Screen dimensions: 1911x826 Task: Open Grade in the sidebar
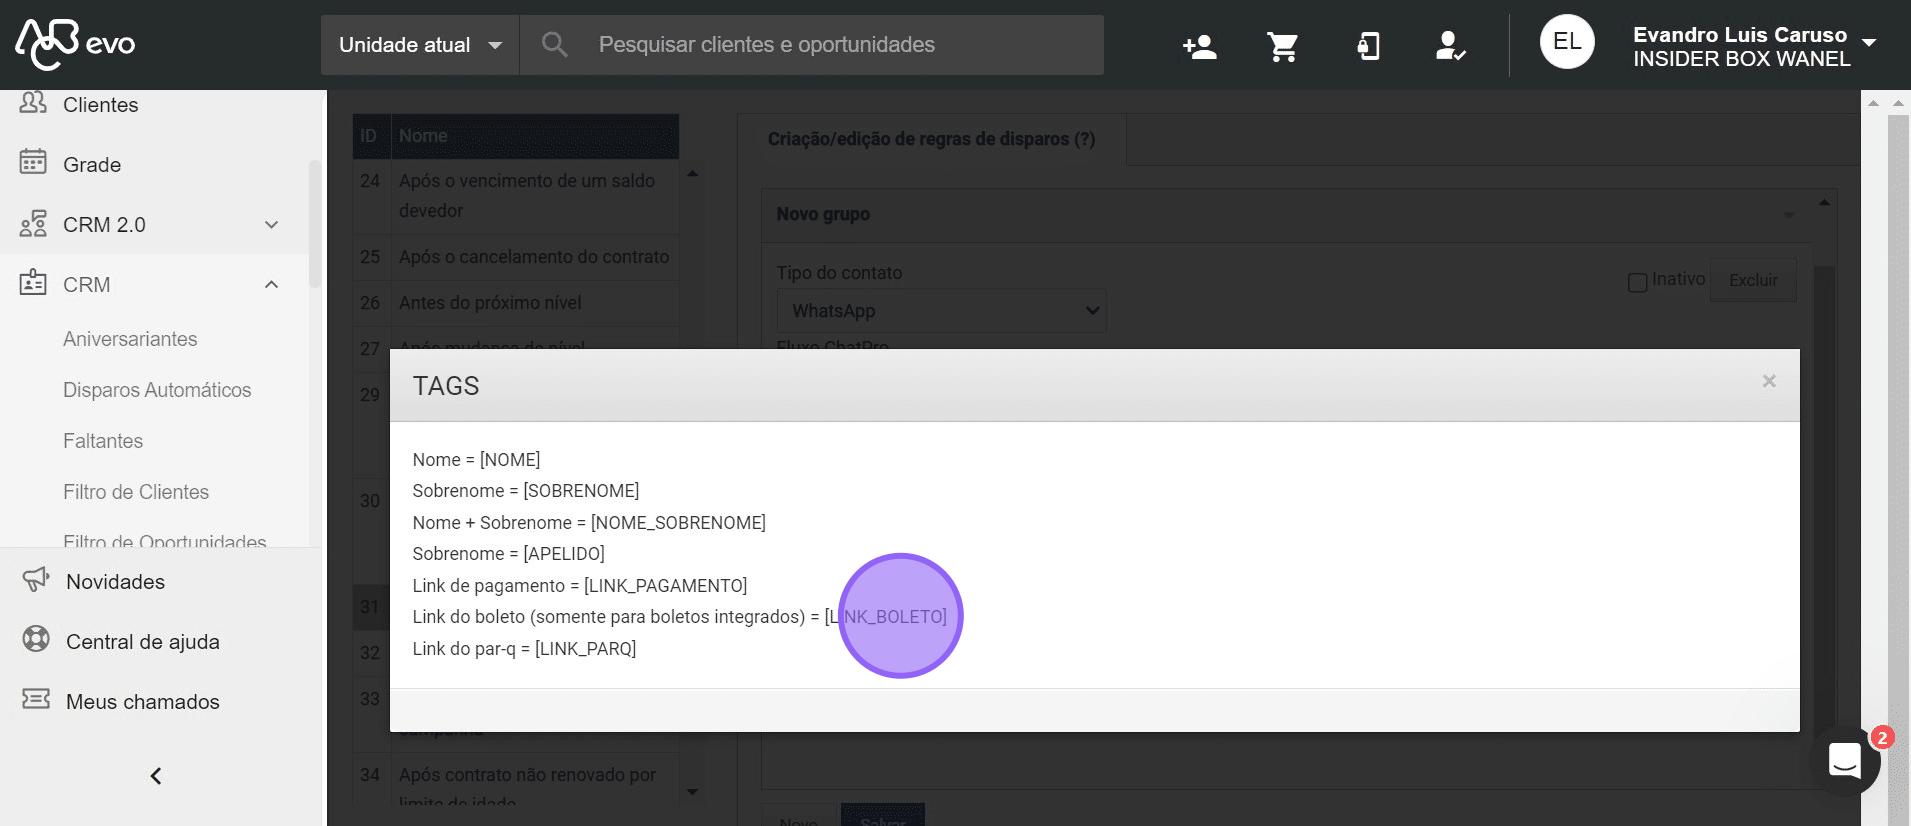92,165
